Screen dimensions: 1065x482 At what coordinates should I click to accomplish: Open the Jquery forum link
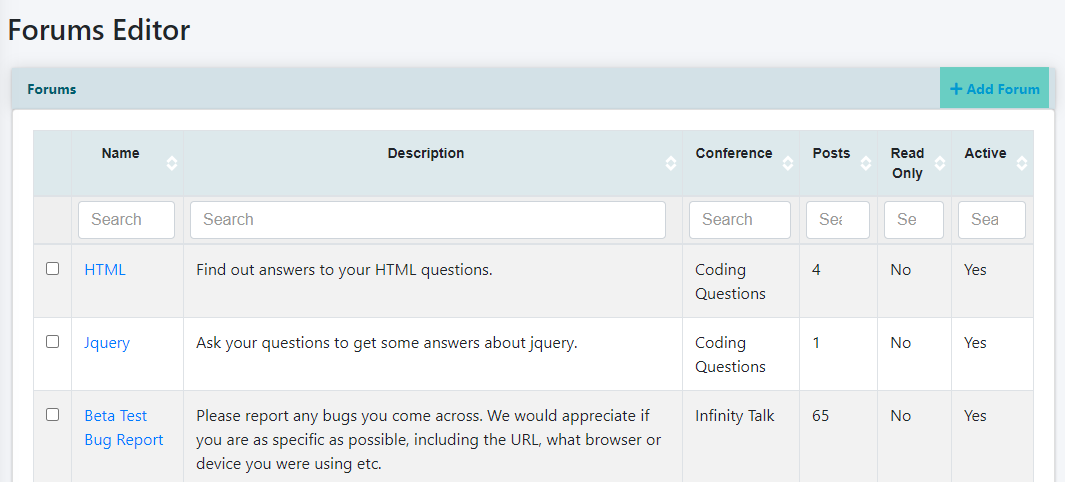pos(107,343)
